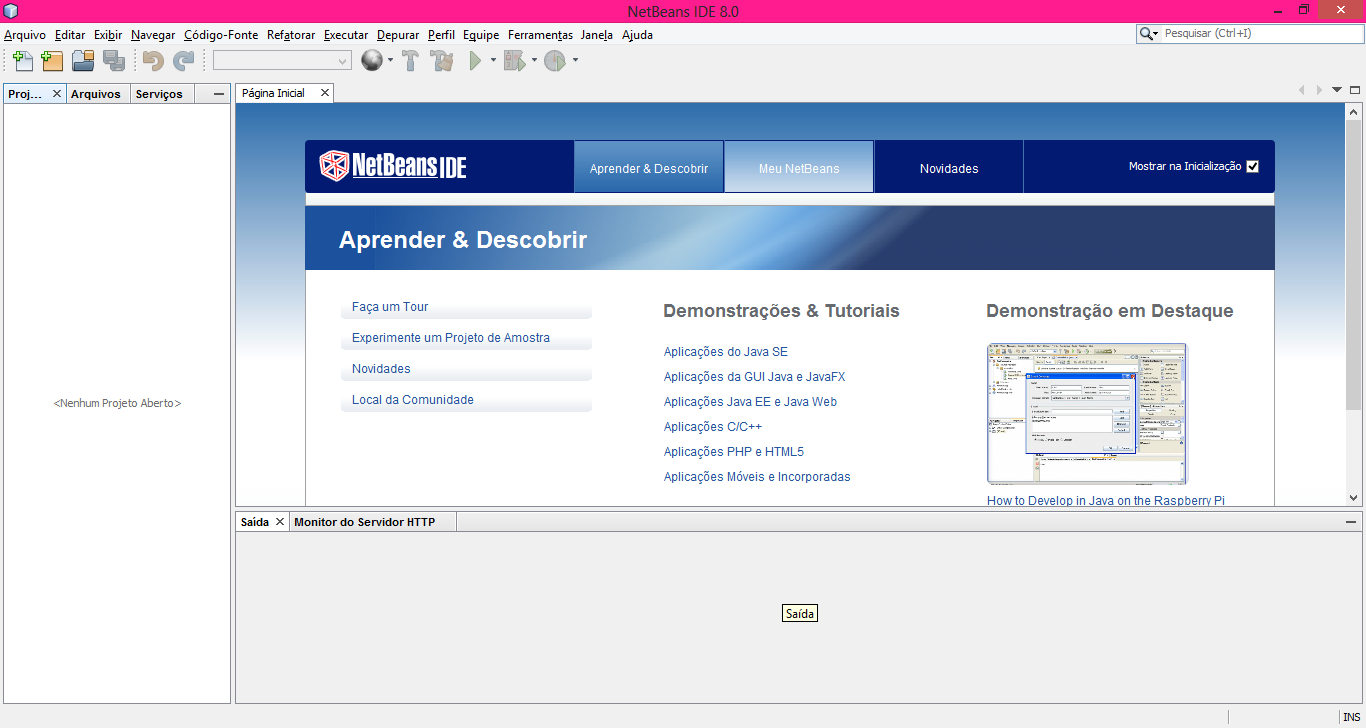Click the featured demo screenshot thumbnail
The height and width of the screenshot is (728, 1366).
tap(1087, 414)
